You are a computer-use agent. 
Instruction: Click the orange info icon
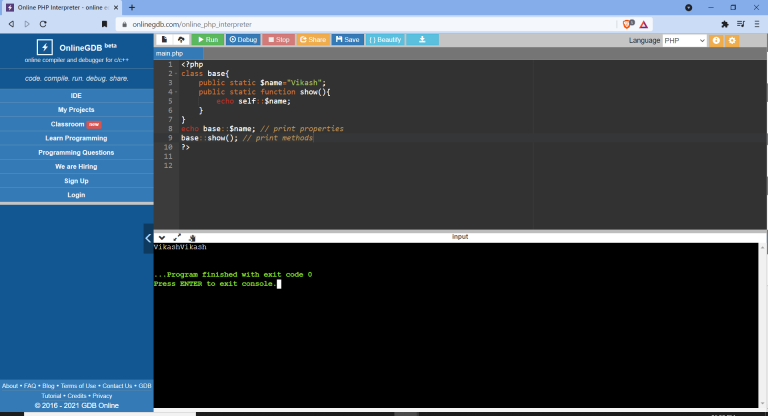coord(716,41)
